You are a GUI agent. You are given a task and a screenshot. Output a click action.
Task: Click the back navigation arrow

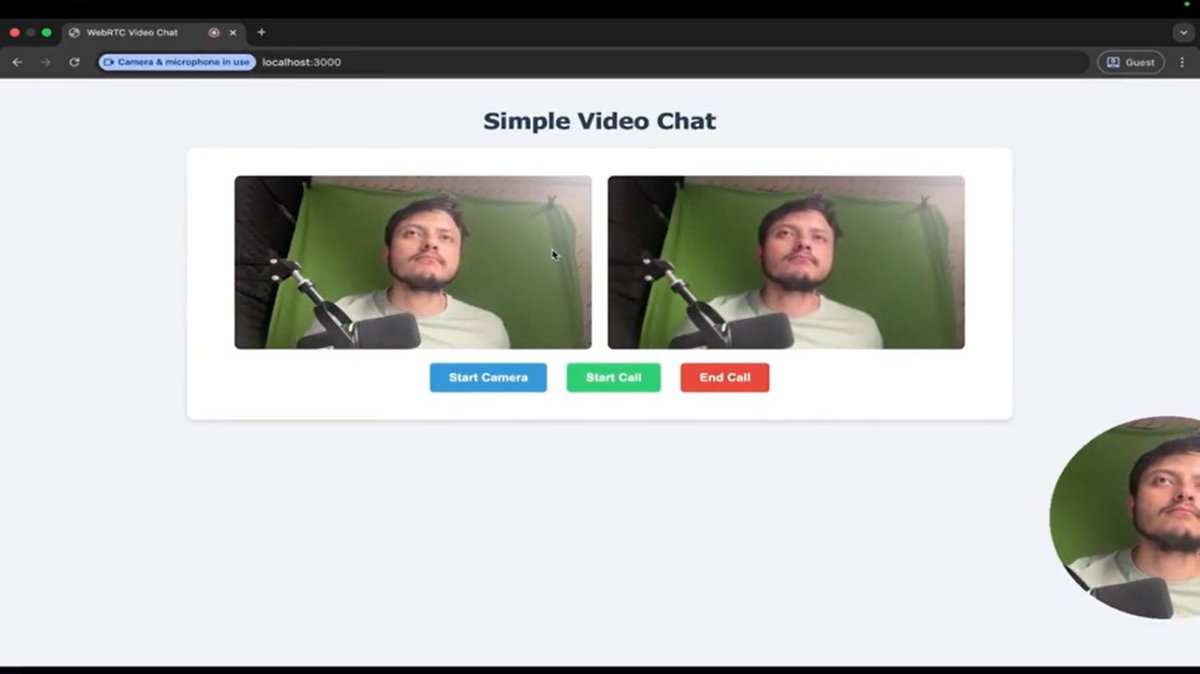tap(17, 62)
